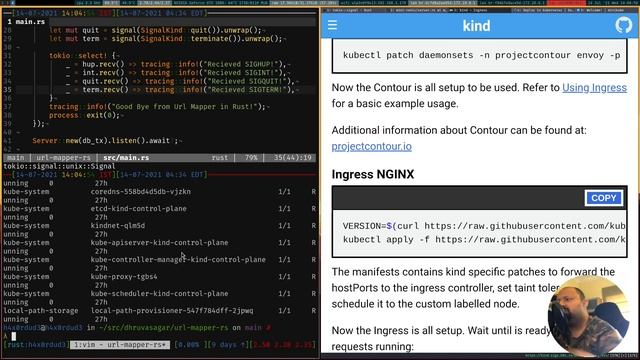Click the rust filetype in vim status line
Image resolution: width=640 pixels, height=360 pixels.
[220, 158]
